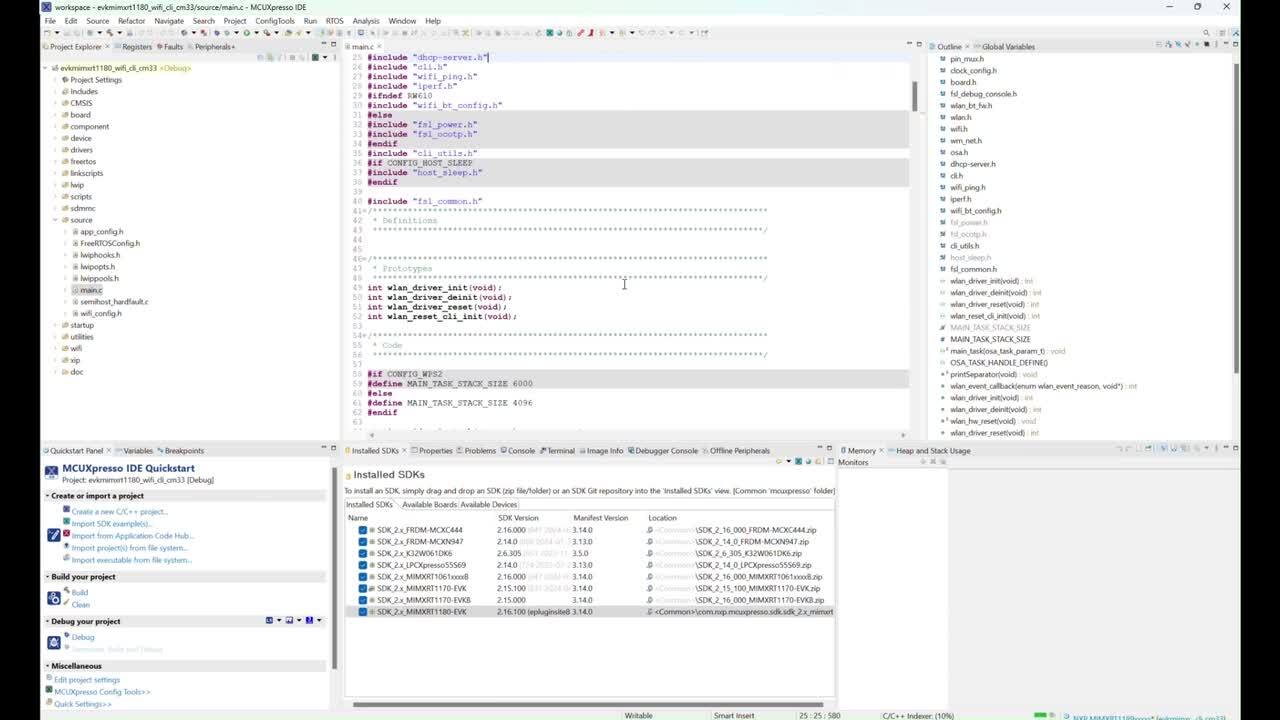This screenshot has height=720, width=1280.
Task: Toggle the SDK_2.x_K32W061DK6 checkbox
Action: pos(362,553)
